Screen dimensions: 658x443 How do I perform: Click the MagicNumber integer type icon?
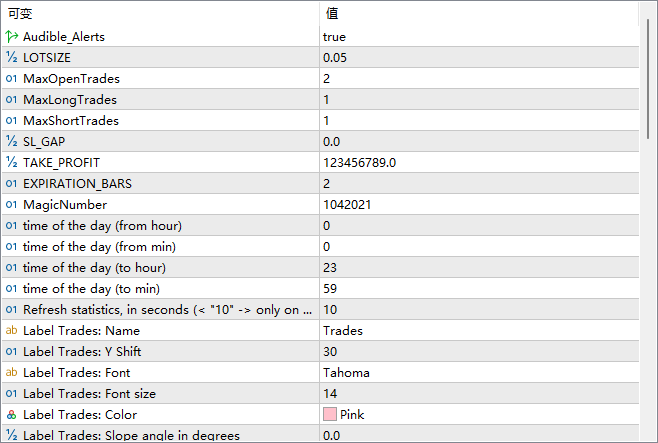pyautogui.click(x=12, y=204)
